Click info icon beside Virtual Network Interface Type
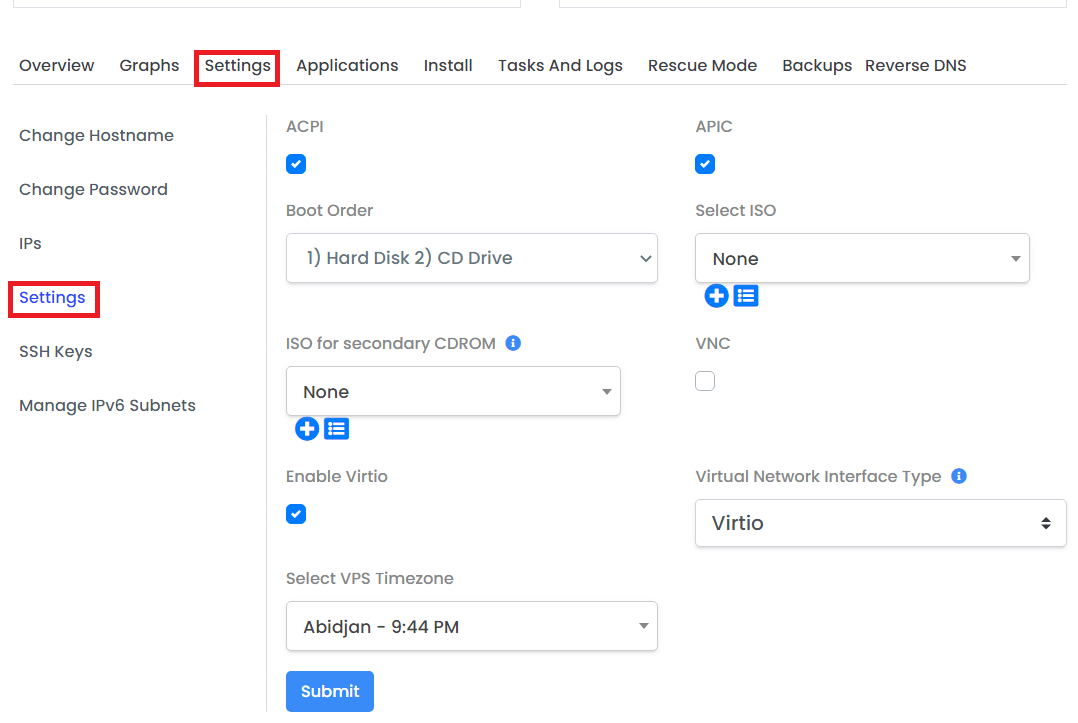The image size is (1078, 723). point(958,476)
